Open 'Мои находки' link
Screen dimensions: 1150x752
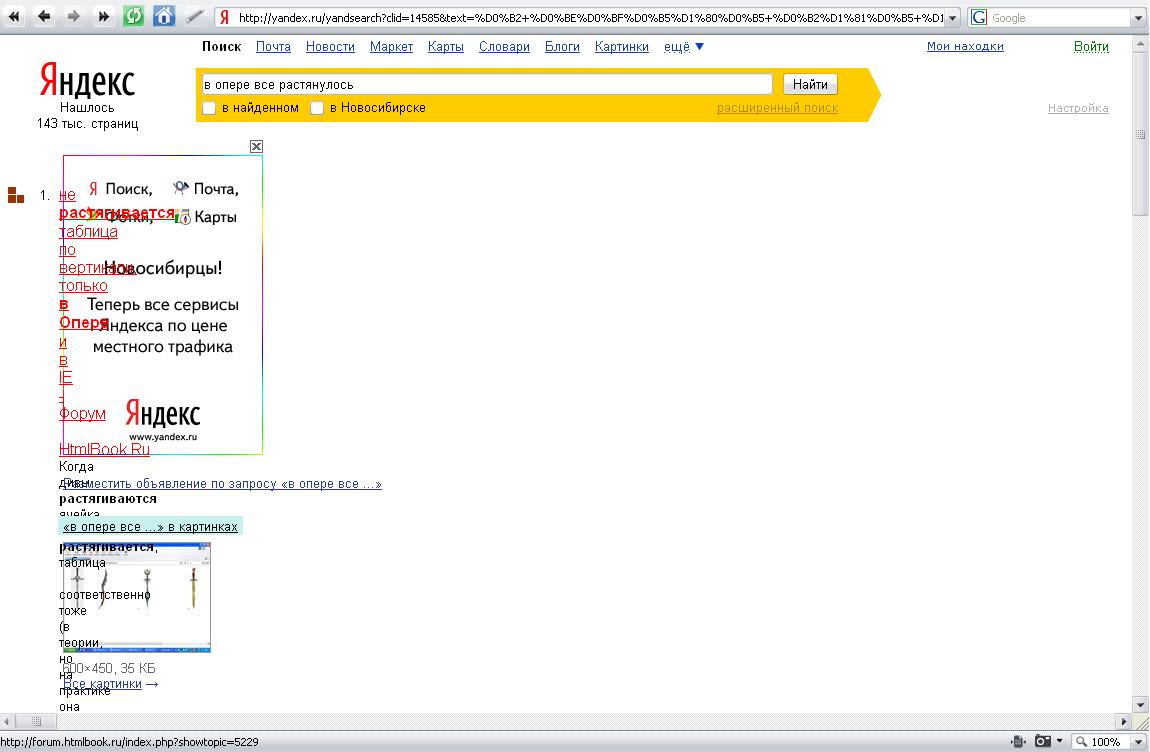tap(964, 46)
